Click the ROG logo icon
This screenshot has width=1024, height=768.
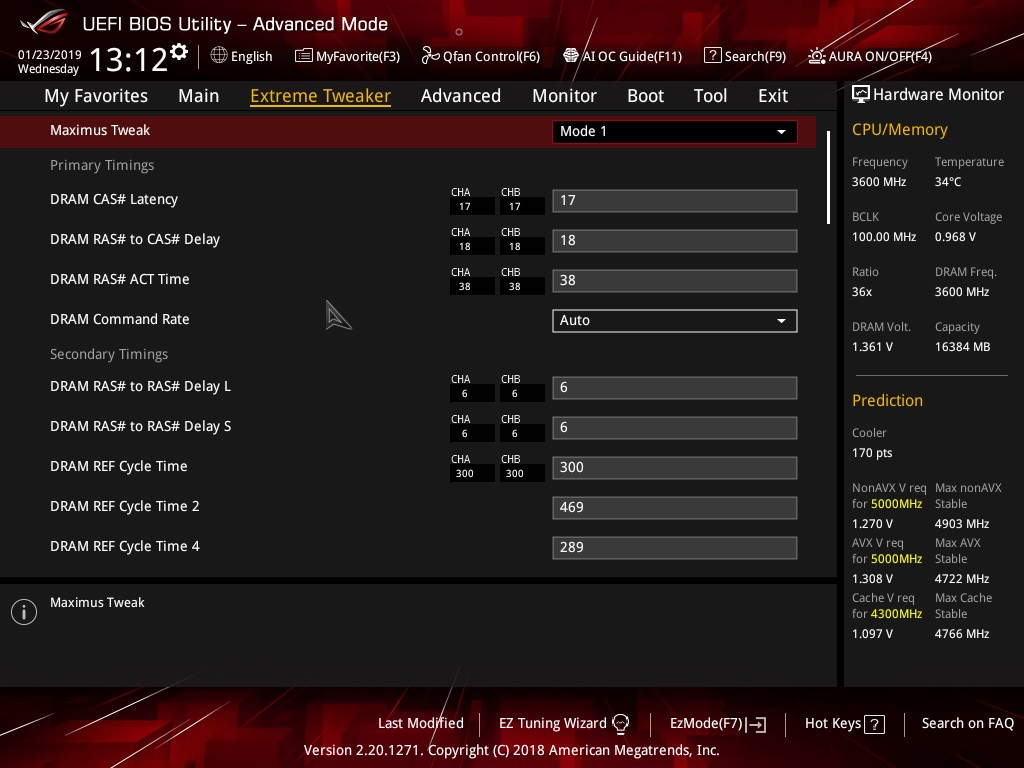(44, 22)
